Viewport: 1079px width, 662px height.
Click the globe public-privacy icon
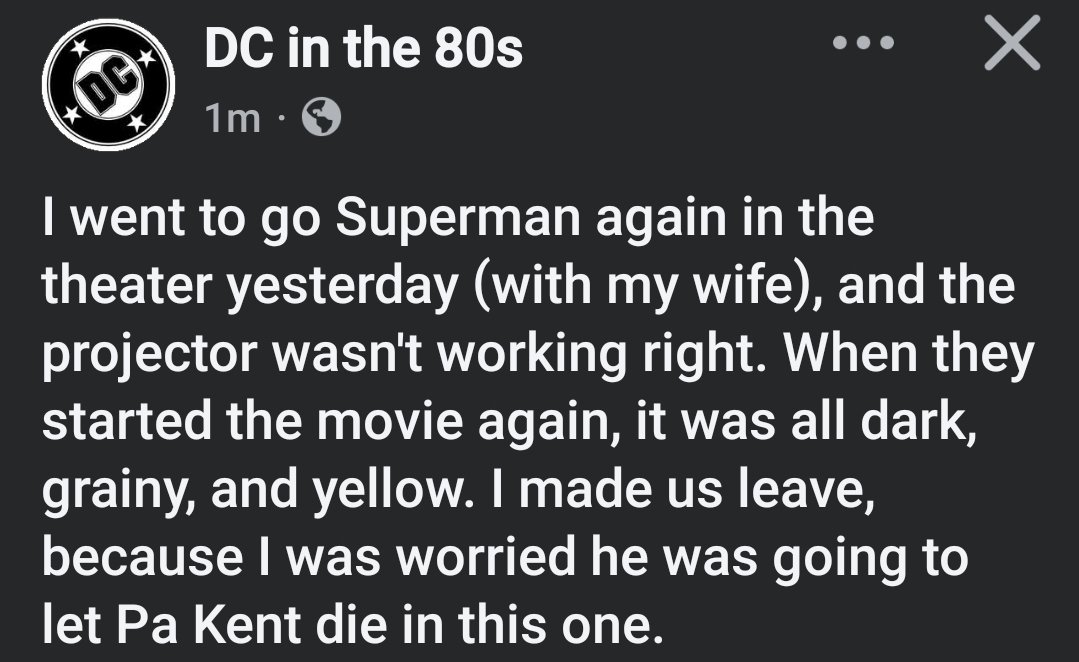click(322, 119)
